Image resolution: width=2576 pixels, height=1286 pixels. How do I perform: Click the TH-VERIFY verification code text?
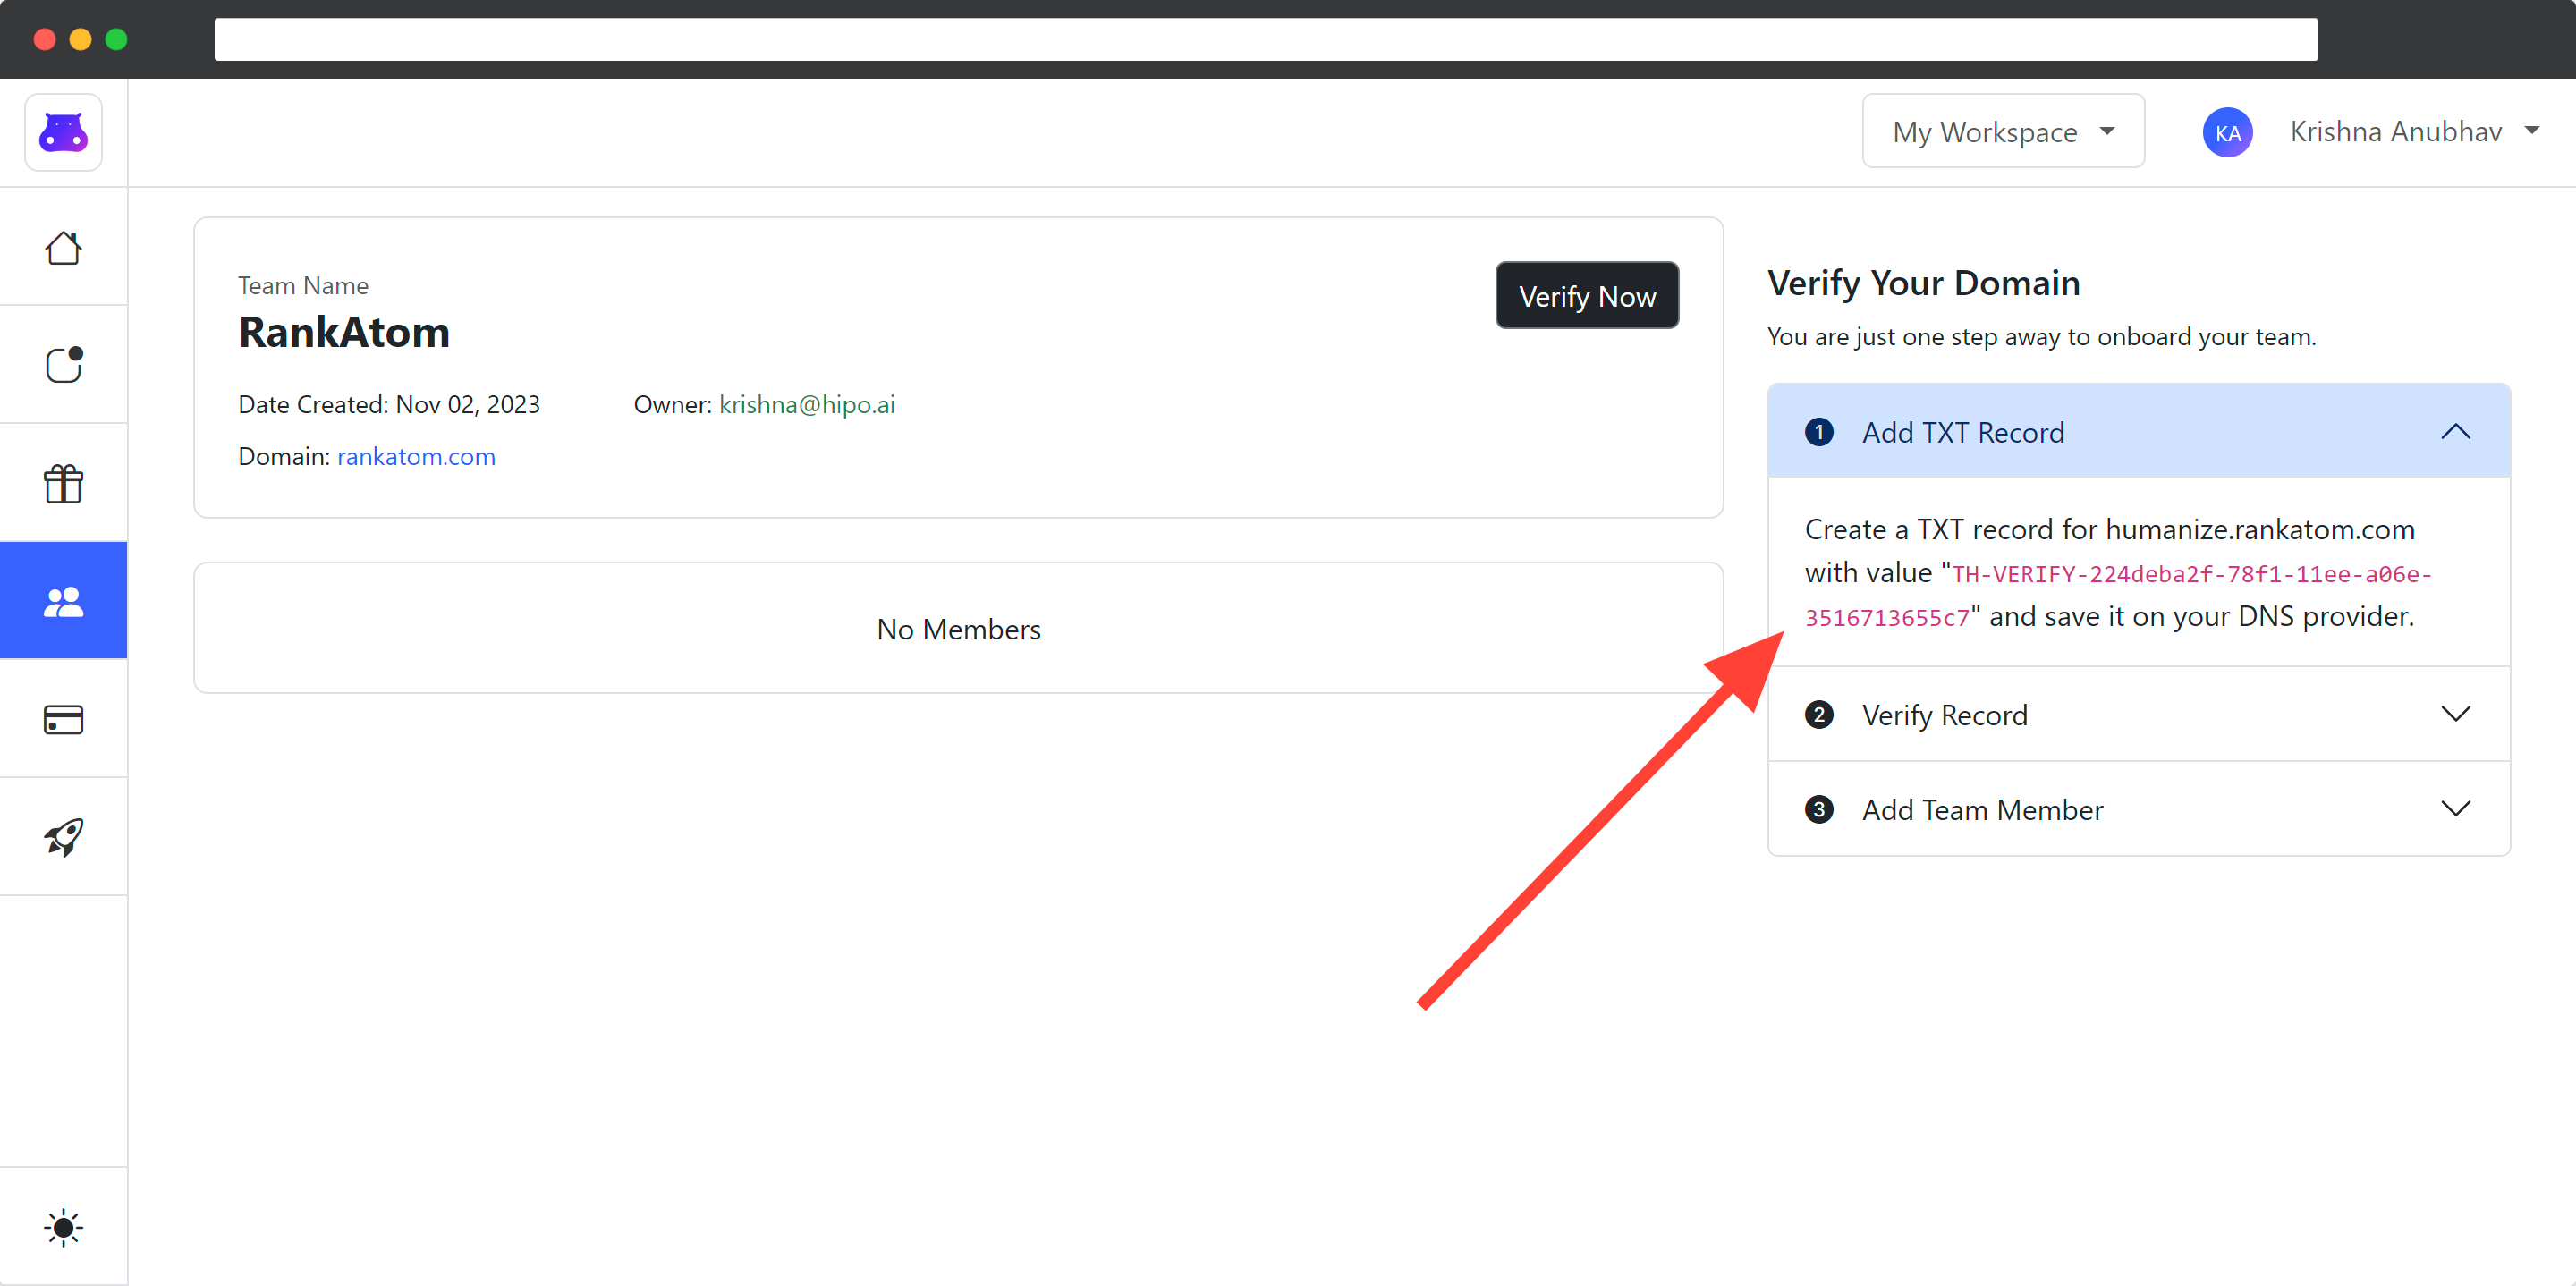[2118, 596]
